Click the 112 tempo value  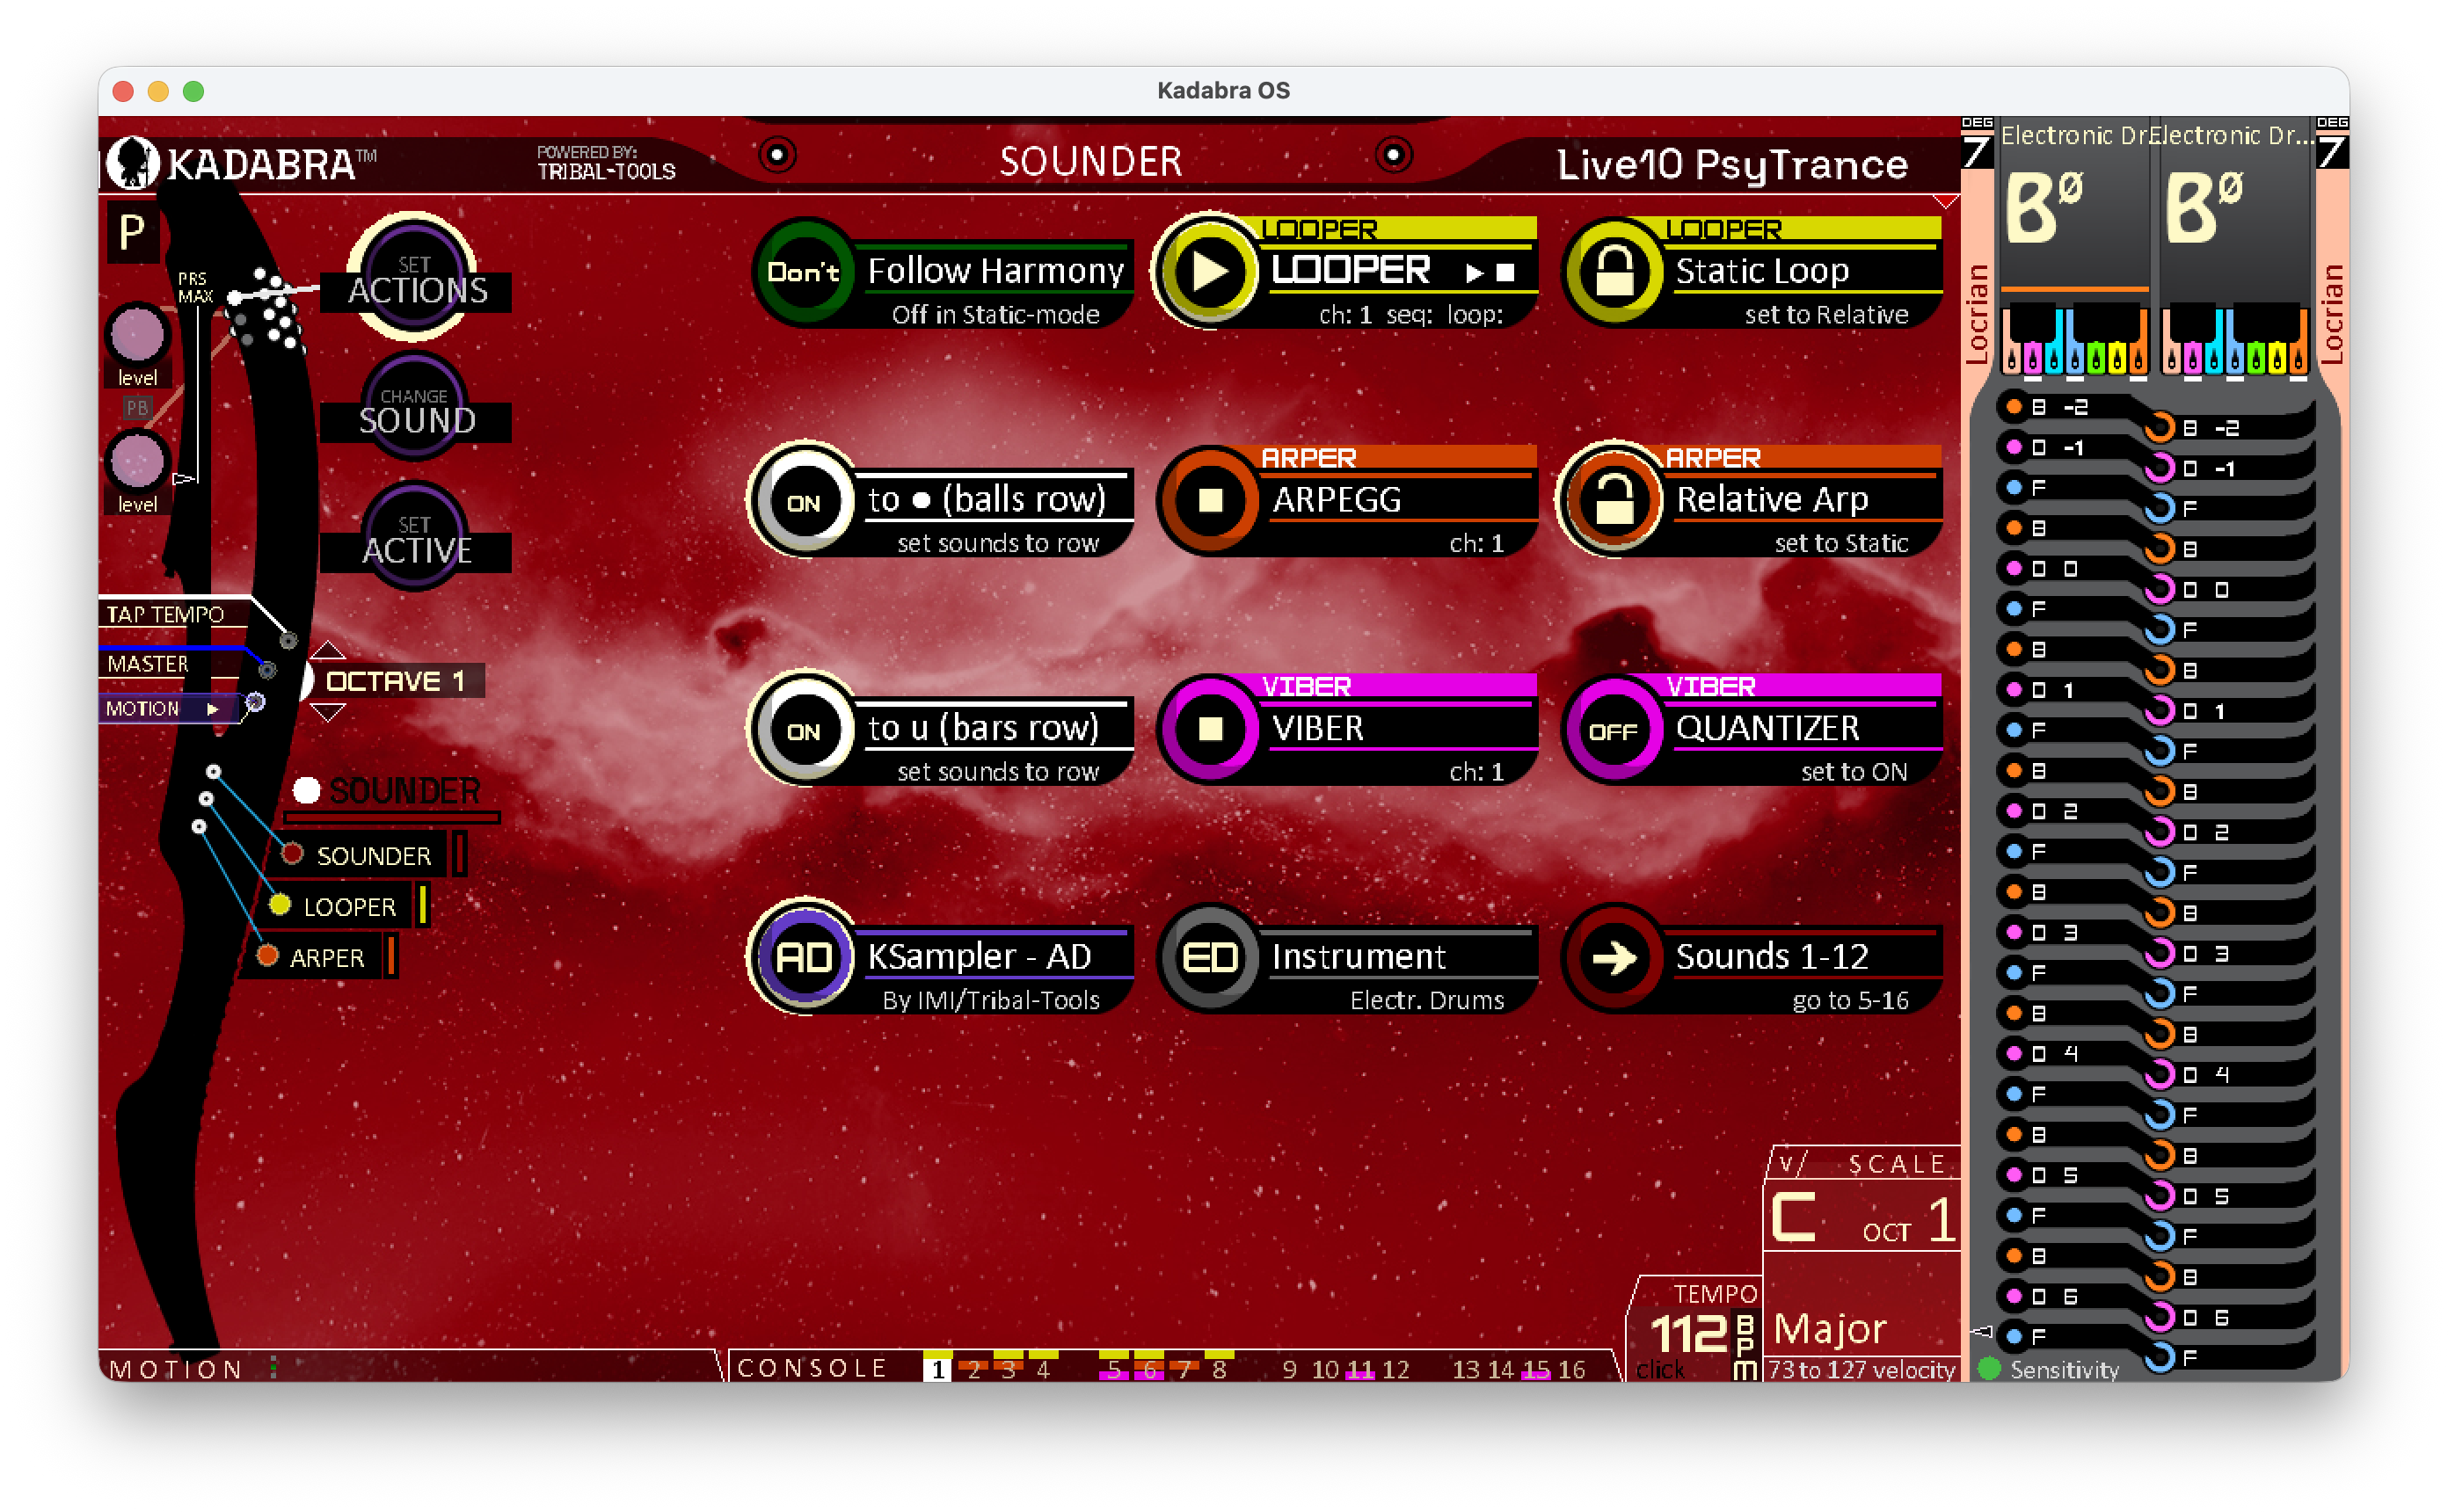1688,1334
